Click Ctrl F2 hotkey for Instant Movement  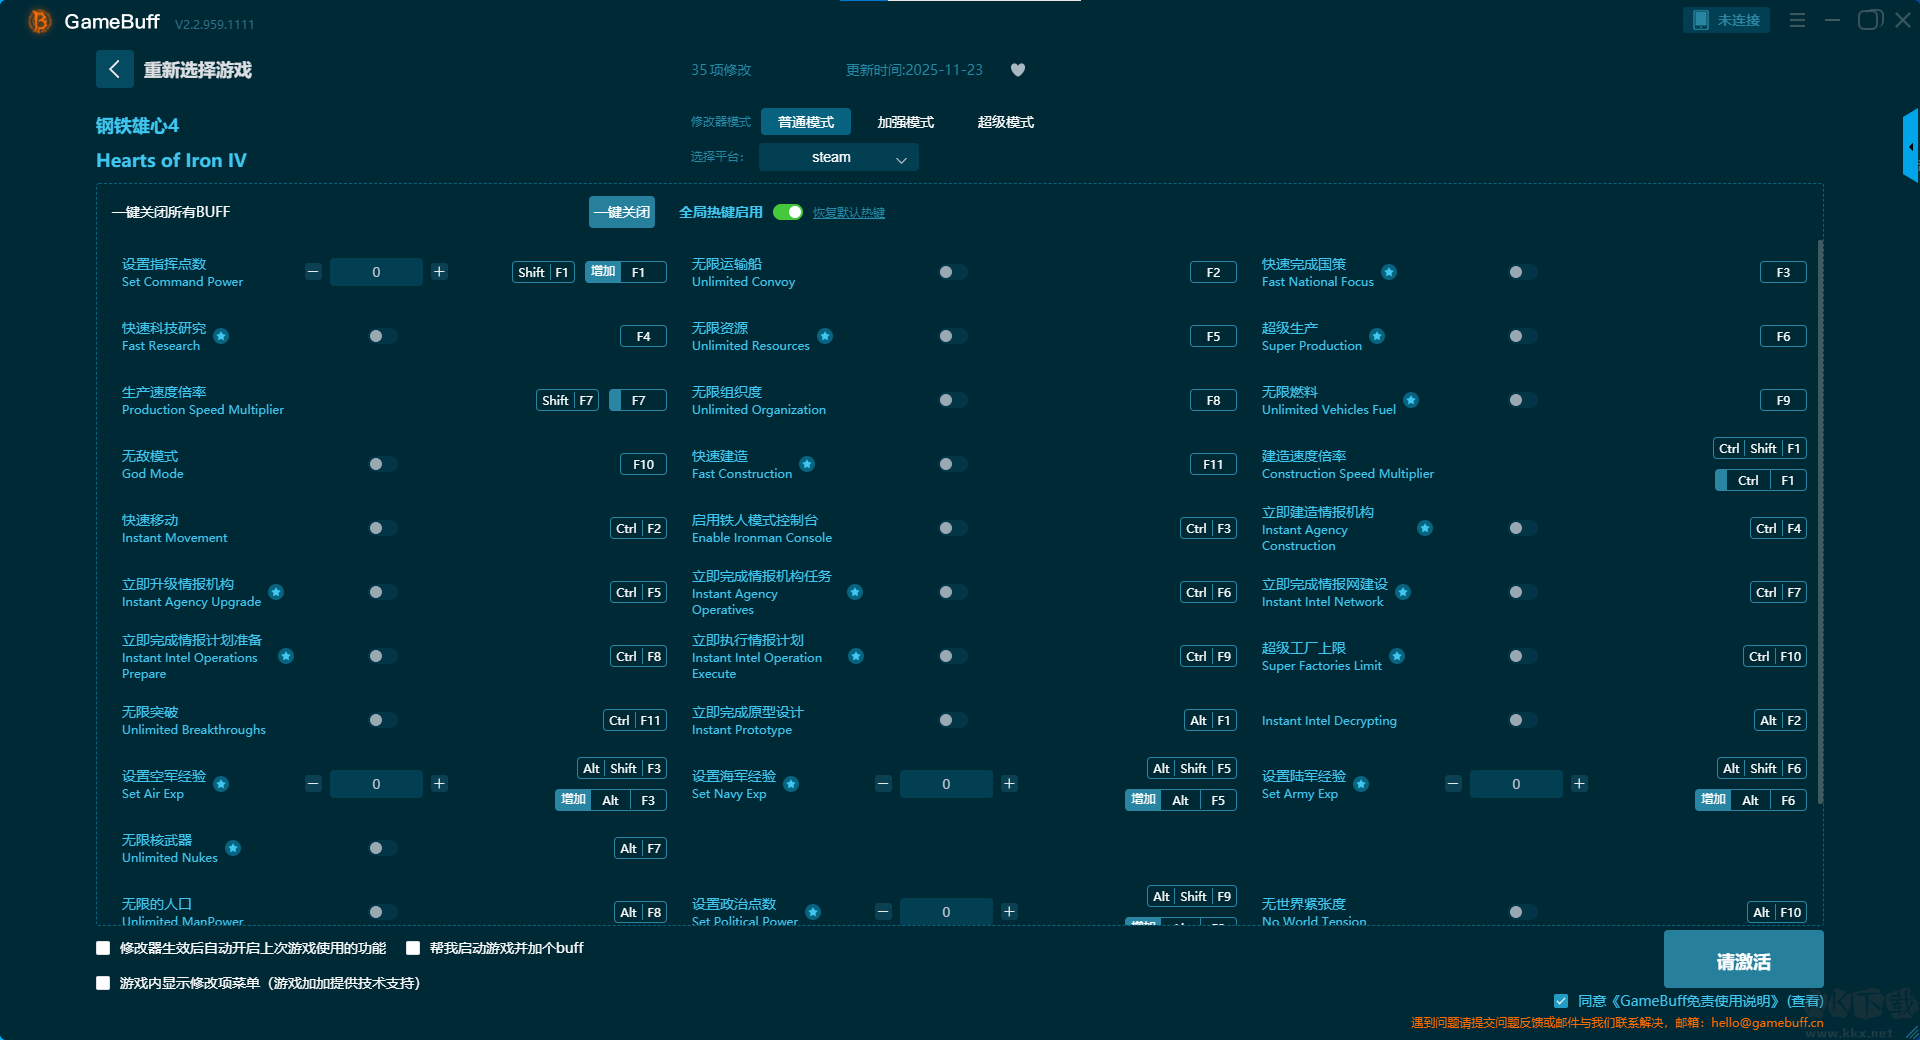coord(638,528)
